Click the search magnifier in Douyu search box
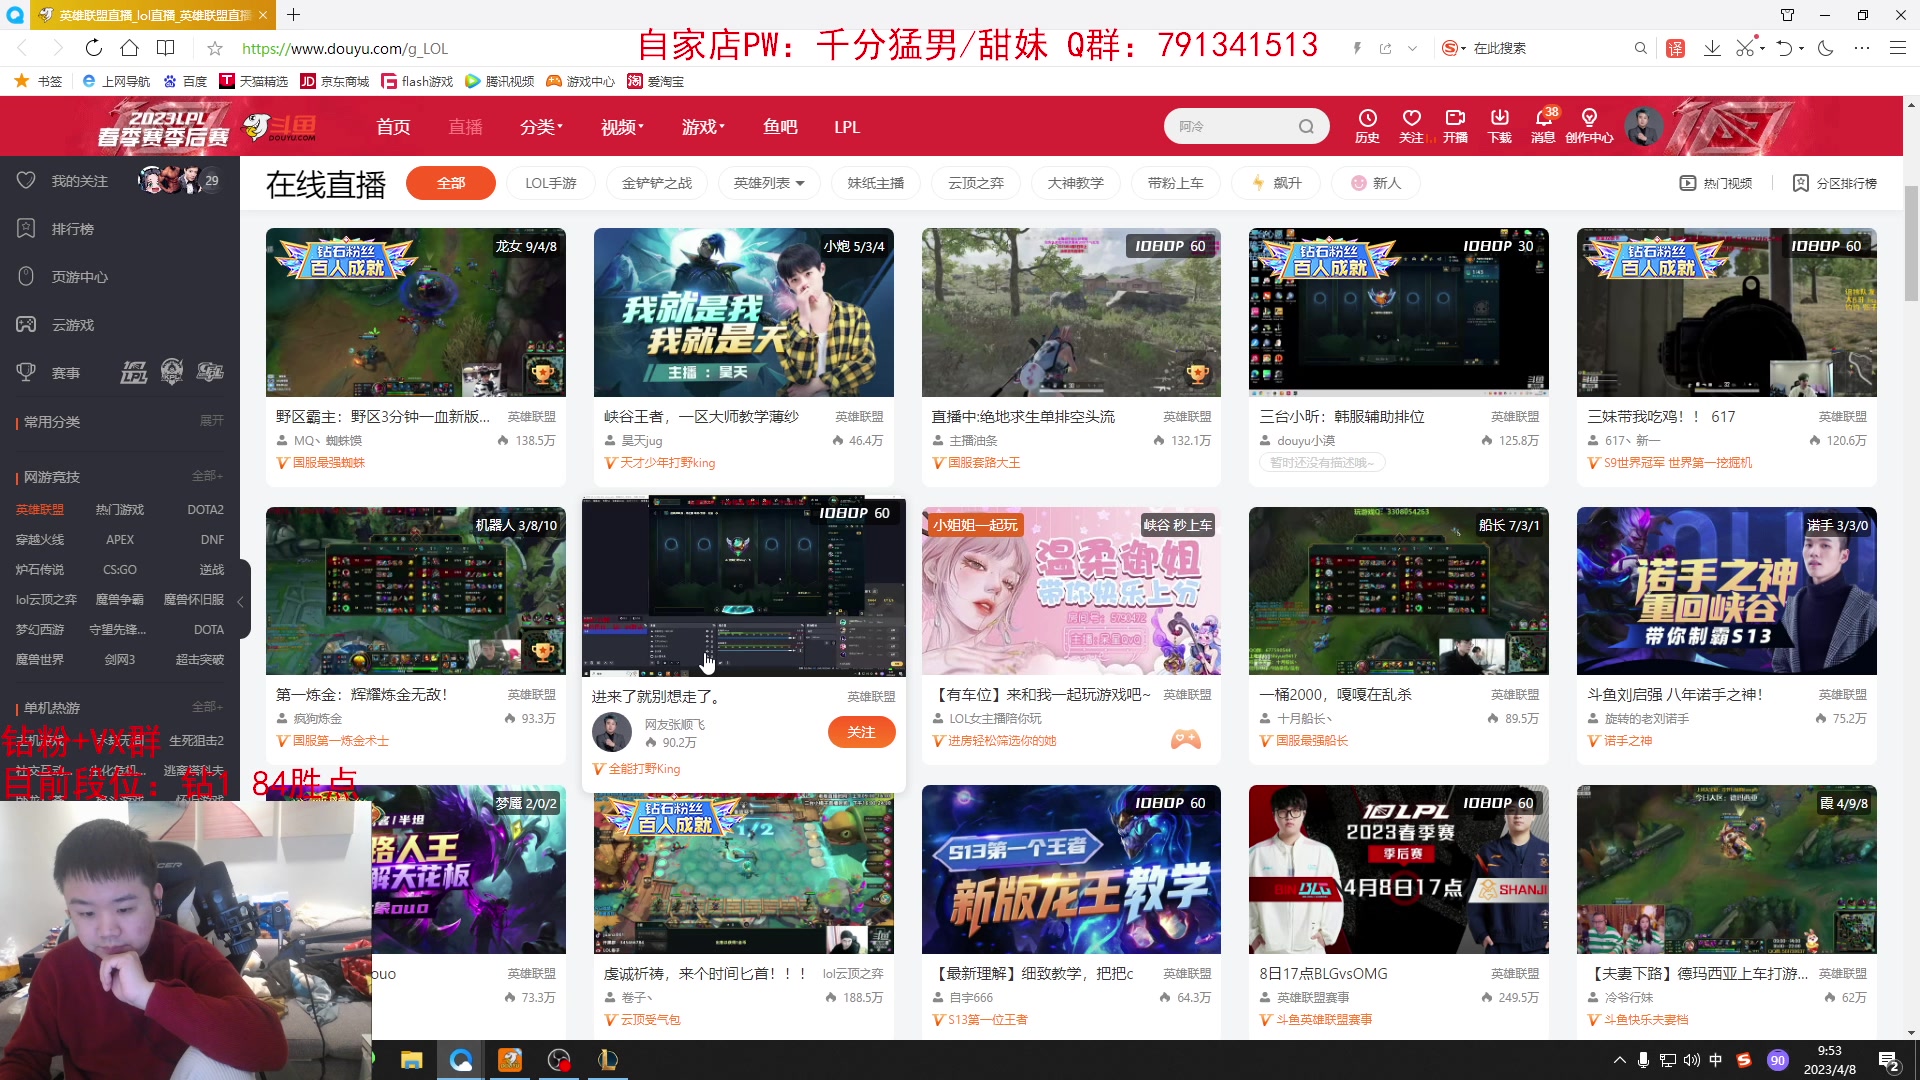Screen dimensions: 1920x1080 click(1306, 127)
